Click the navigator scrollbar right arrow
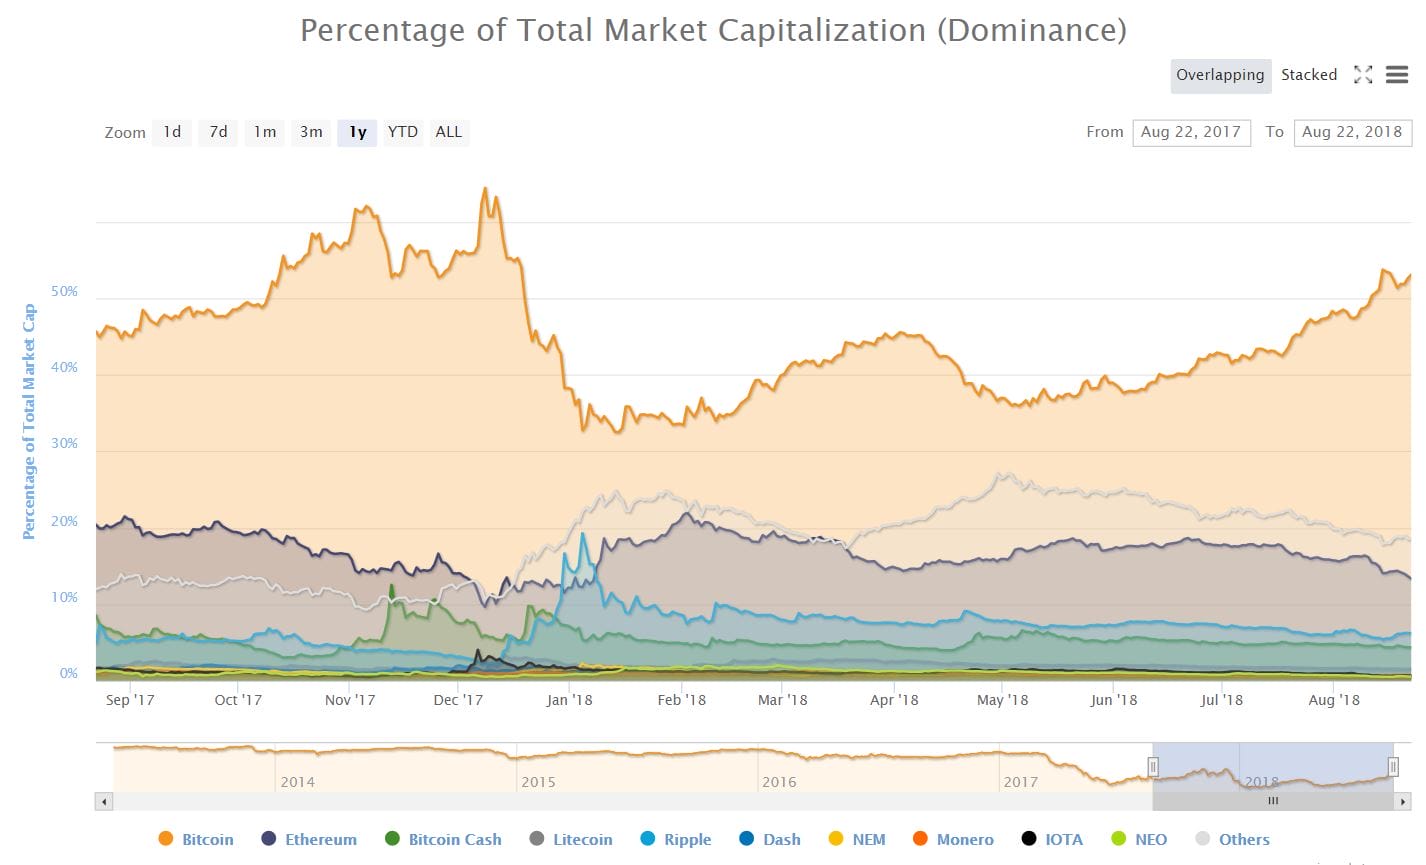 point(1404,801)
